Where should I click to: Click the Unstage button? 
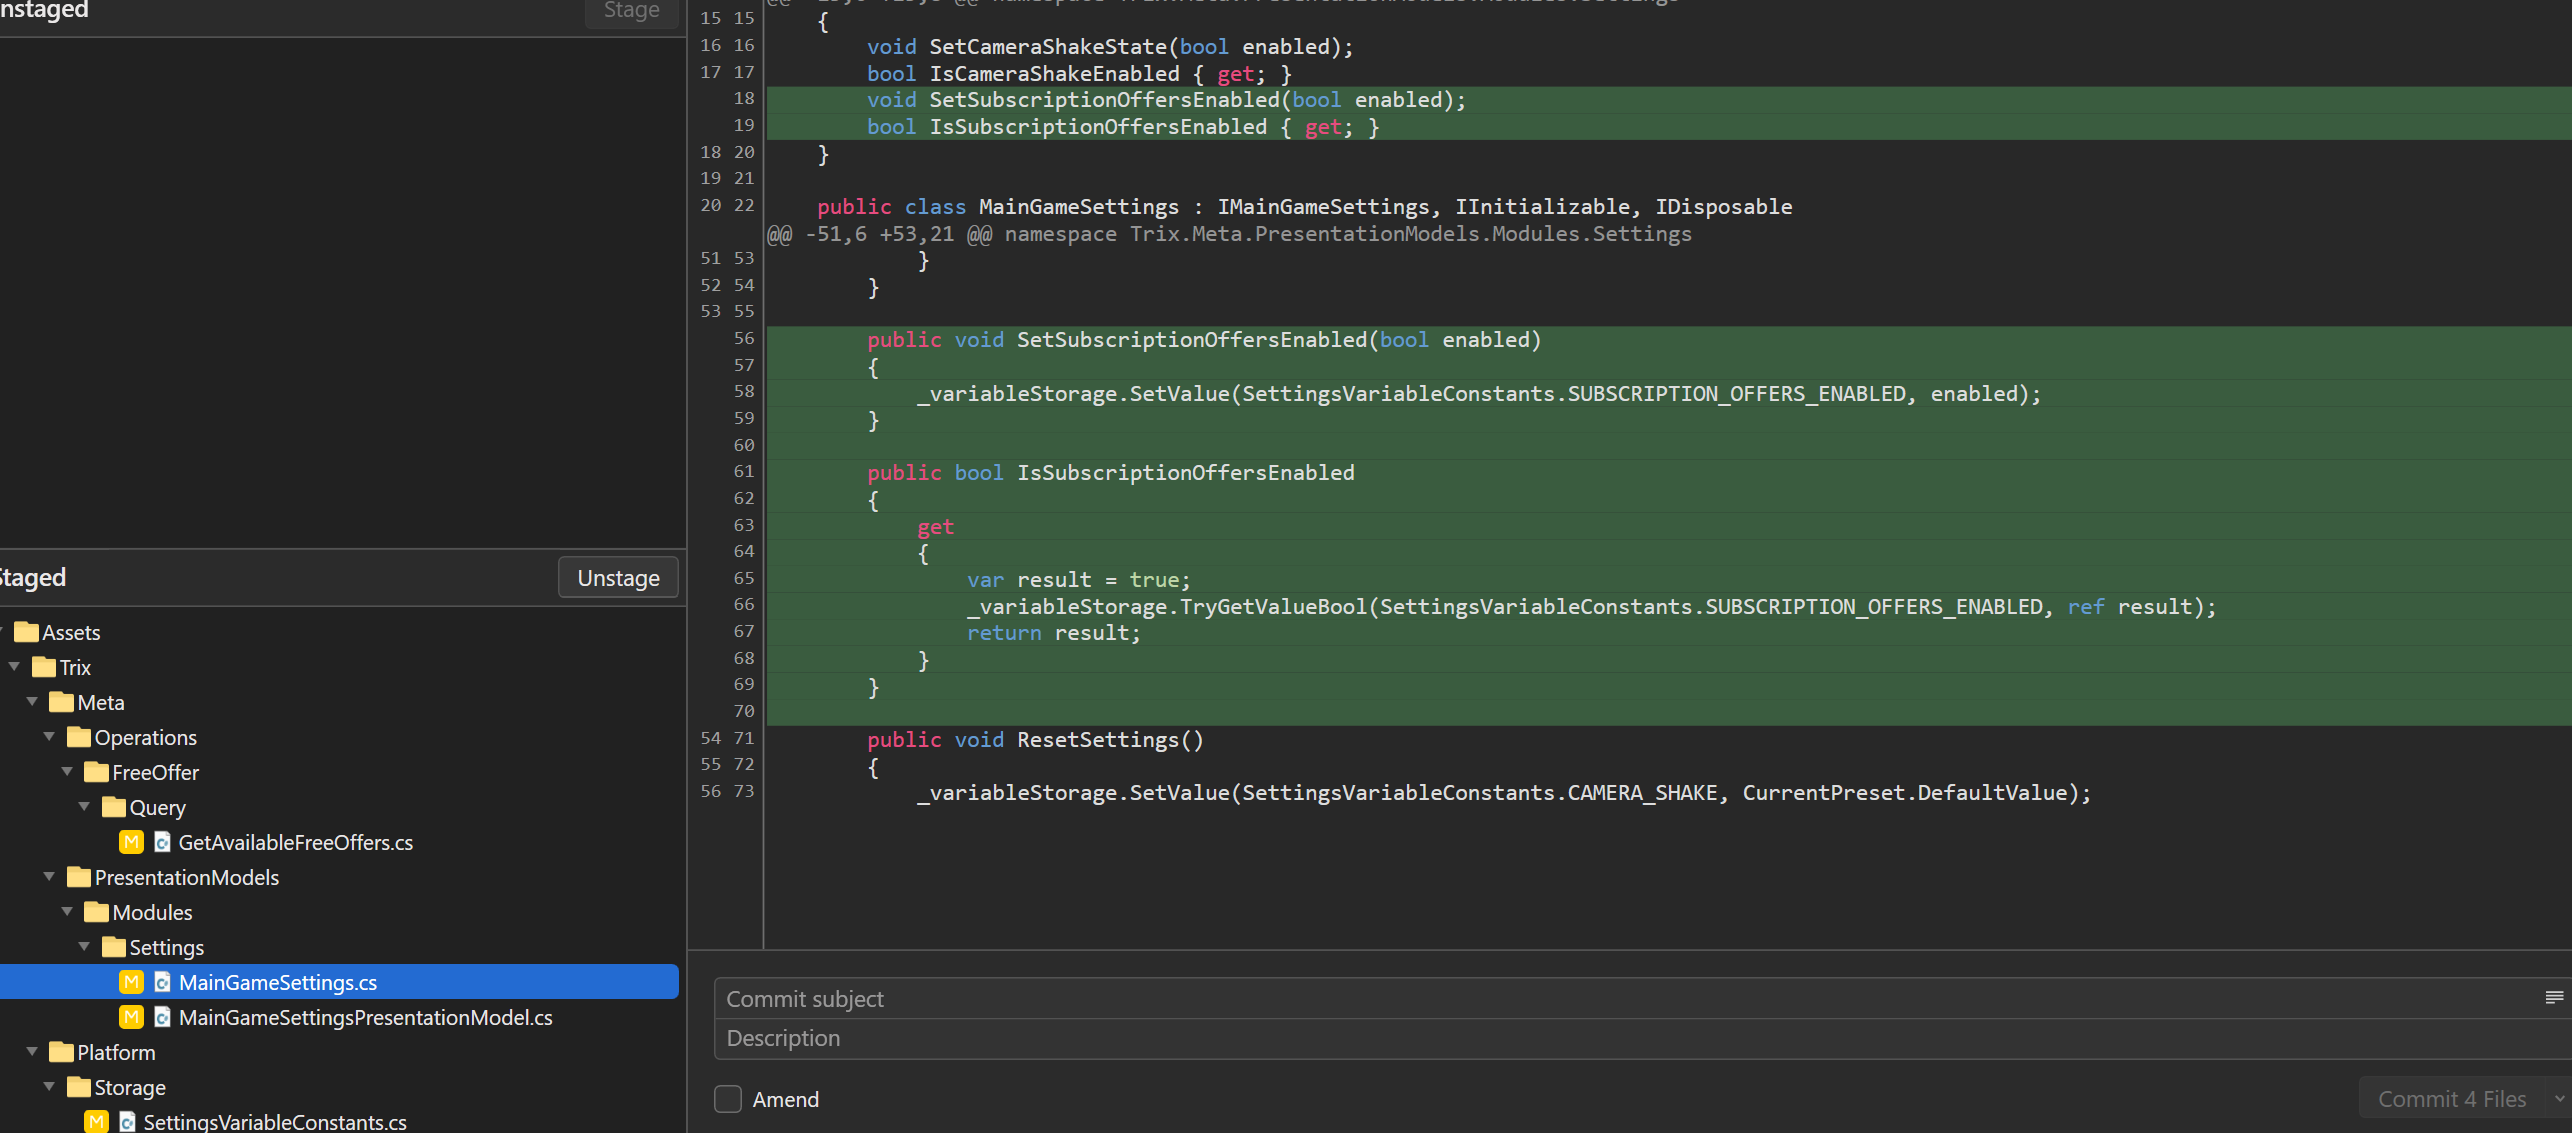point(618,578)
